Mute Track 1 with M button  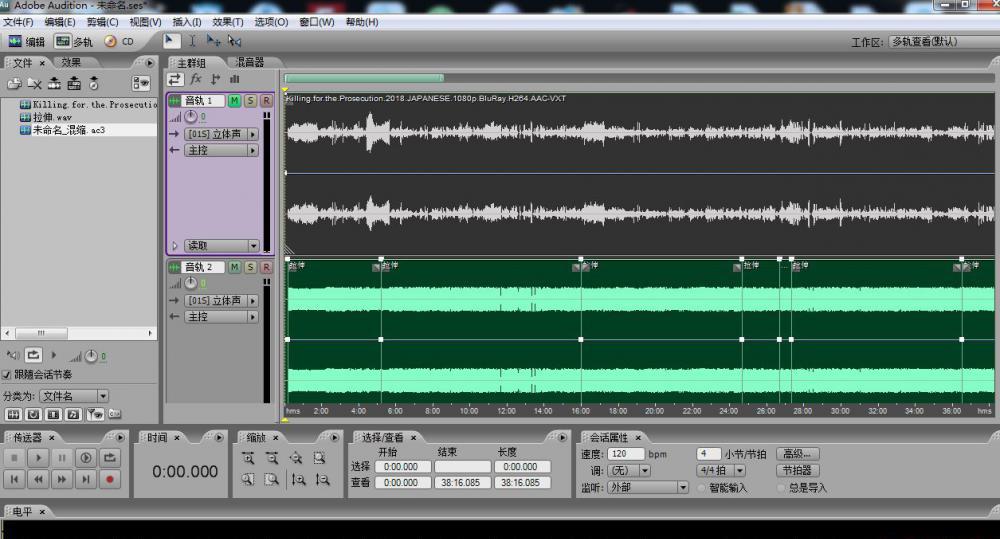[x=235, y=101]
